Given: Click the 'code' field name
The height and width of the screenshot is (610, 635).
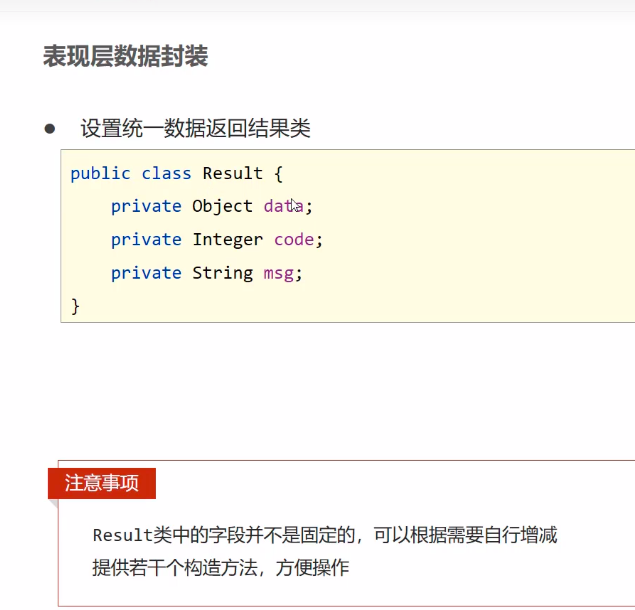Looking at the screenshot, I should [x=294, y=240].
